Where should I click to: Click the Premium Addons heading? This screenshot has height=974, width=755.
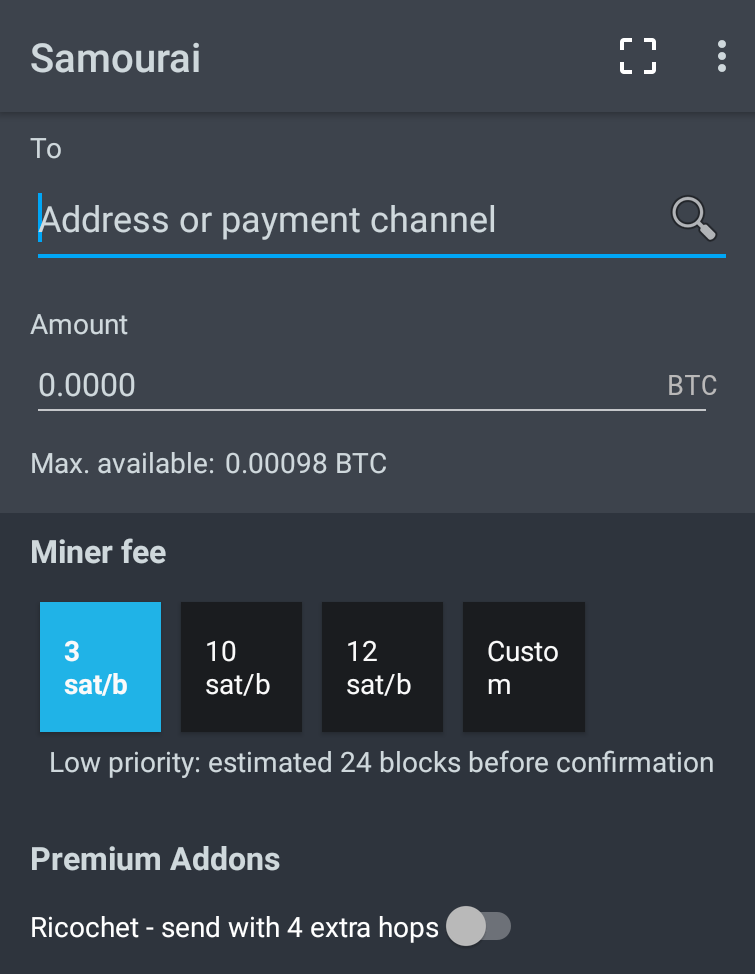(x=155, y=859)
